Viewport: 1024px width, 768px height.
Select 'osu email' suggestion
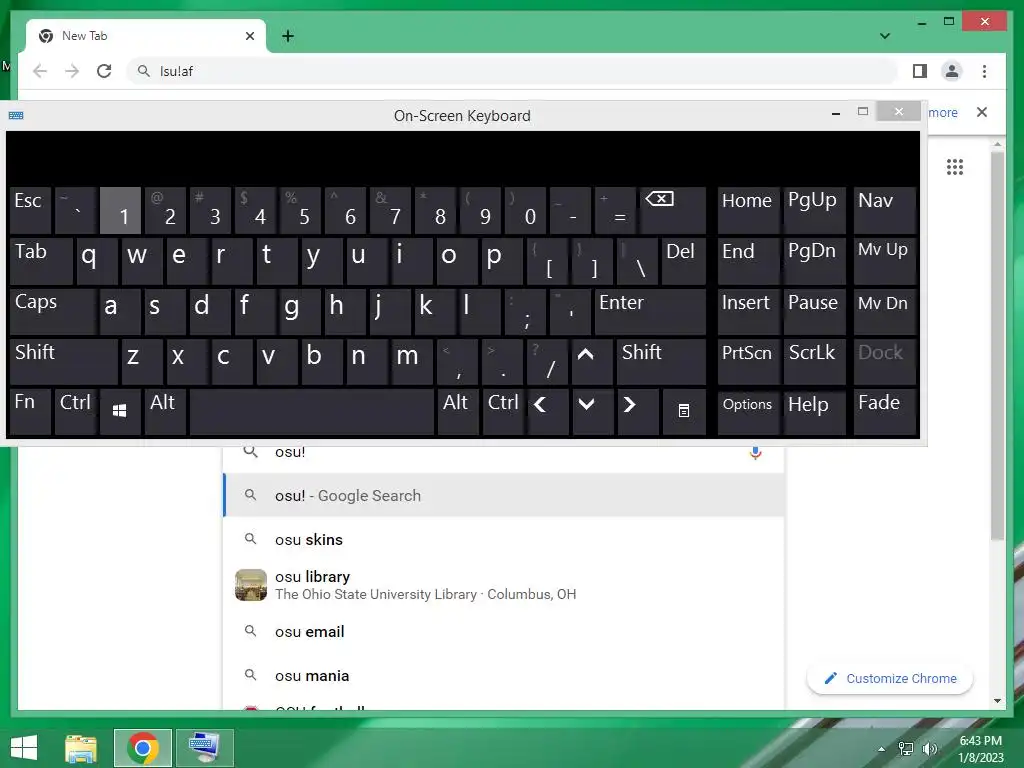coord(504,632)
